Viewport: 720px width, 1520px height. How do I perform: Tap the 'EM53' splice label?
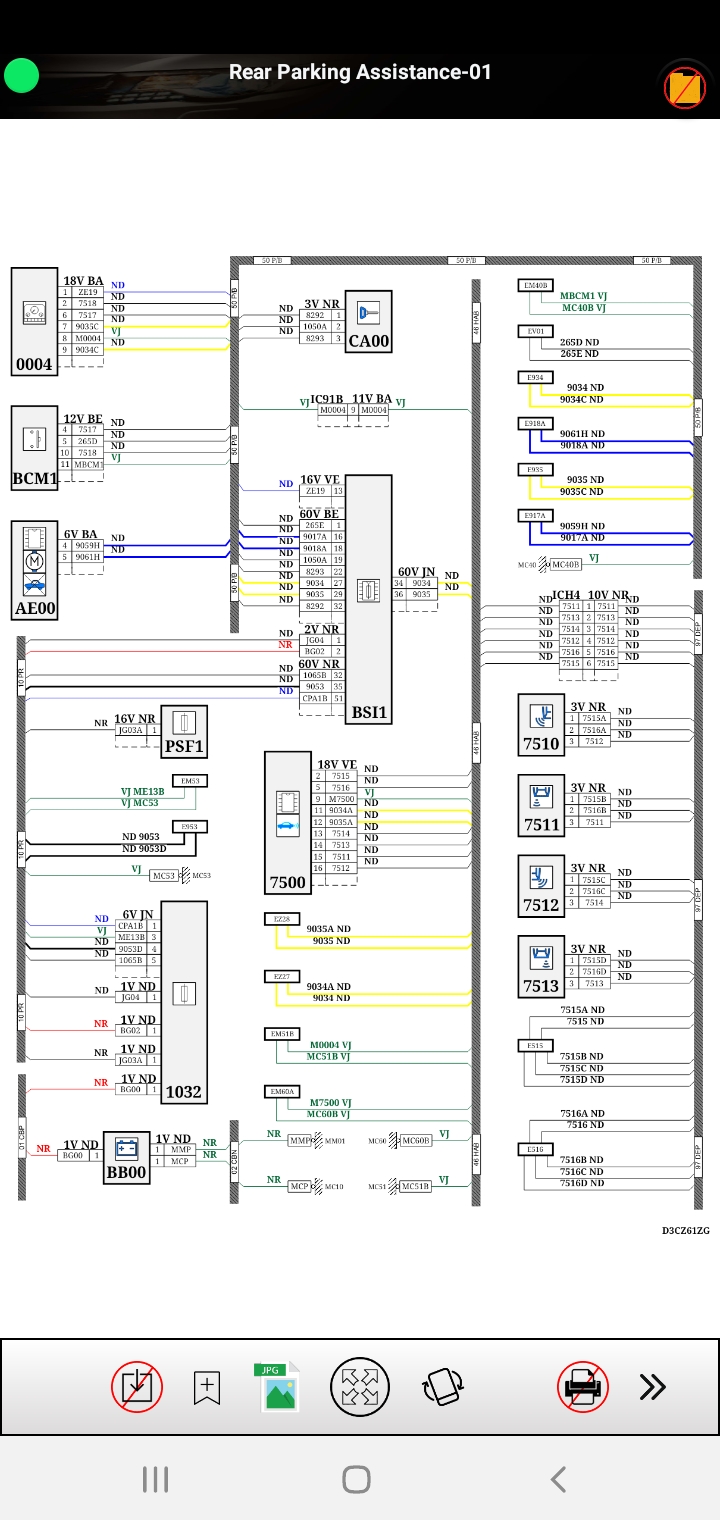190,781
